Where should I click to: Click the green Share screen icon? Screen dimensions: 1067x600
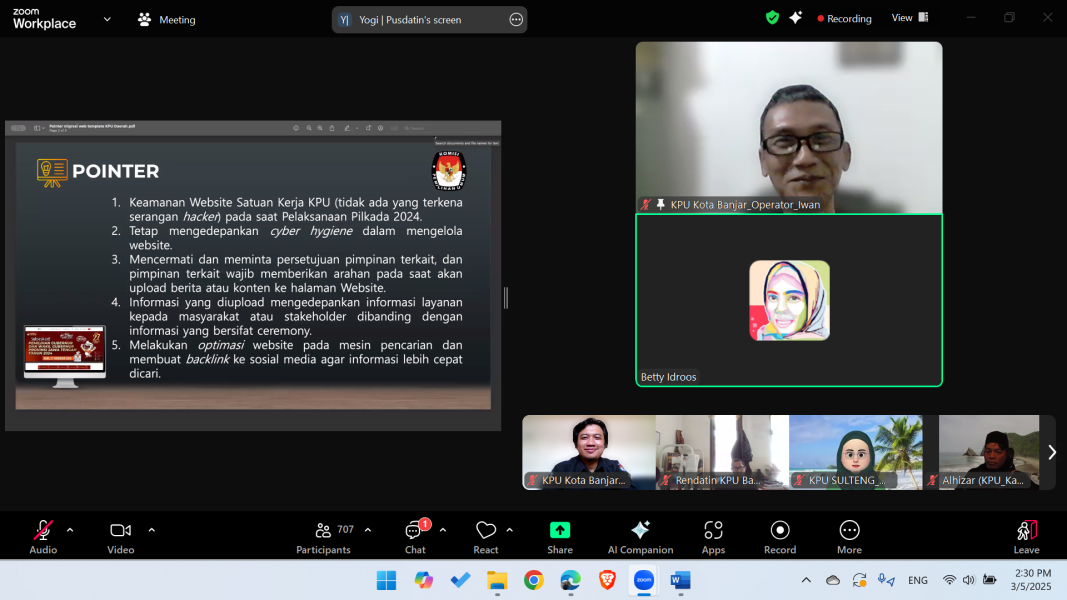pos(560,531)
